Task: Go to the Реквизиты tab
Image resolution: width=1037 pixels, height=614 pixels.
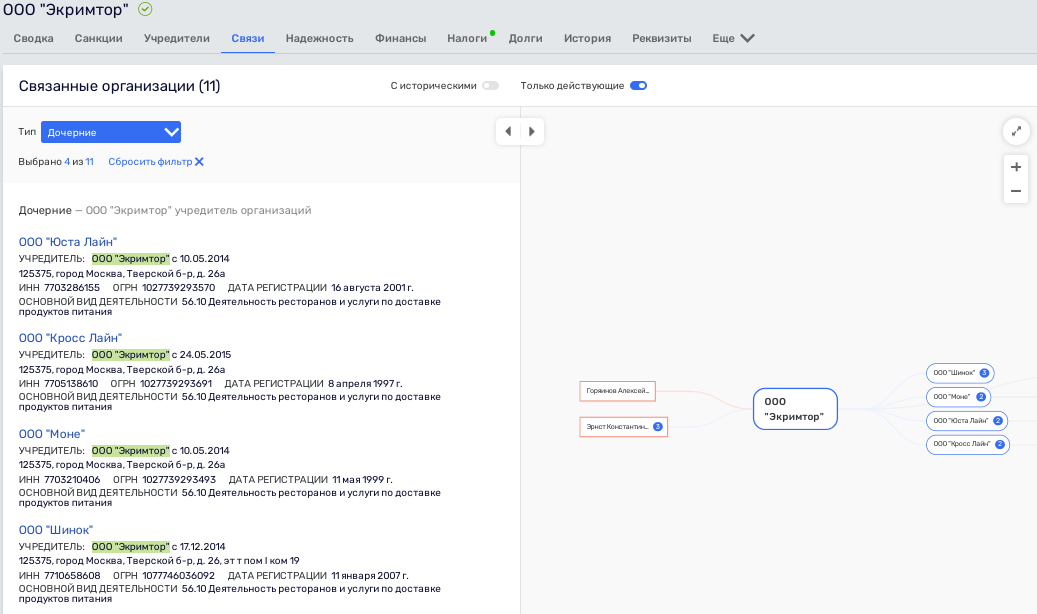Action: click(661, 38)
